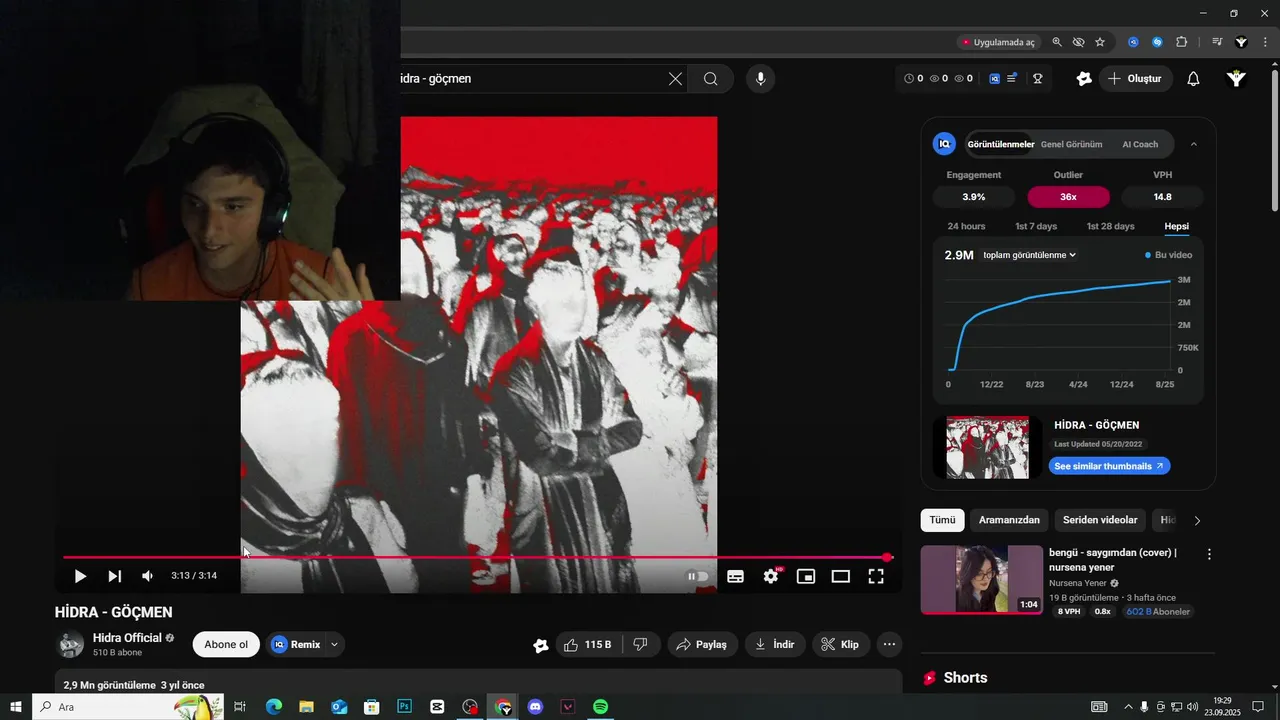Skip to the next video
This screenshot has height=720, width=1280.
(115, 576)
